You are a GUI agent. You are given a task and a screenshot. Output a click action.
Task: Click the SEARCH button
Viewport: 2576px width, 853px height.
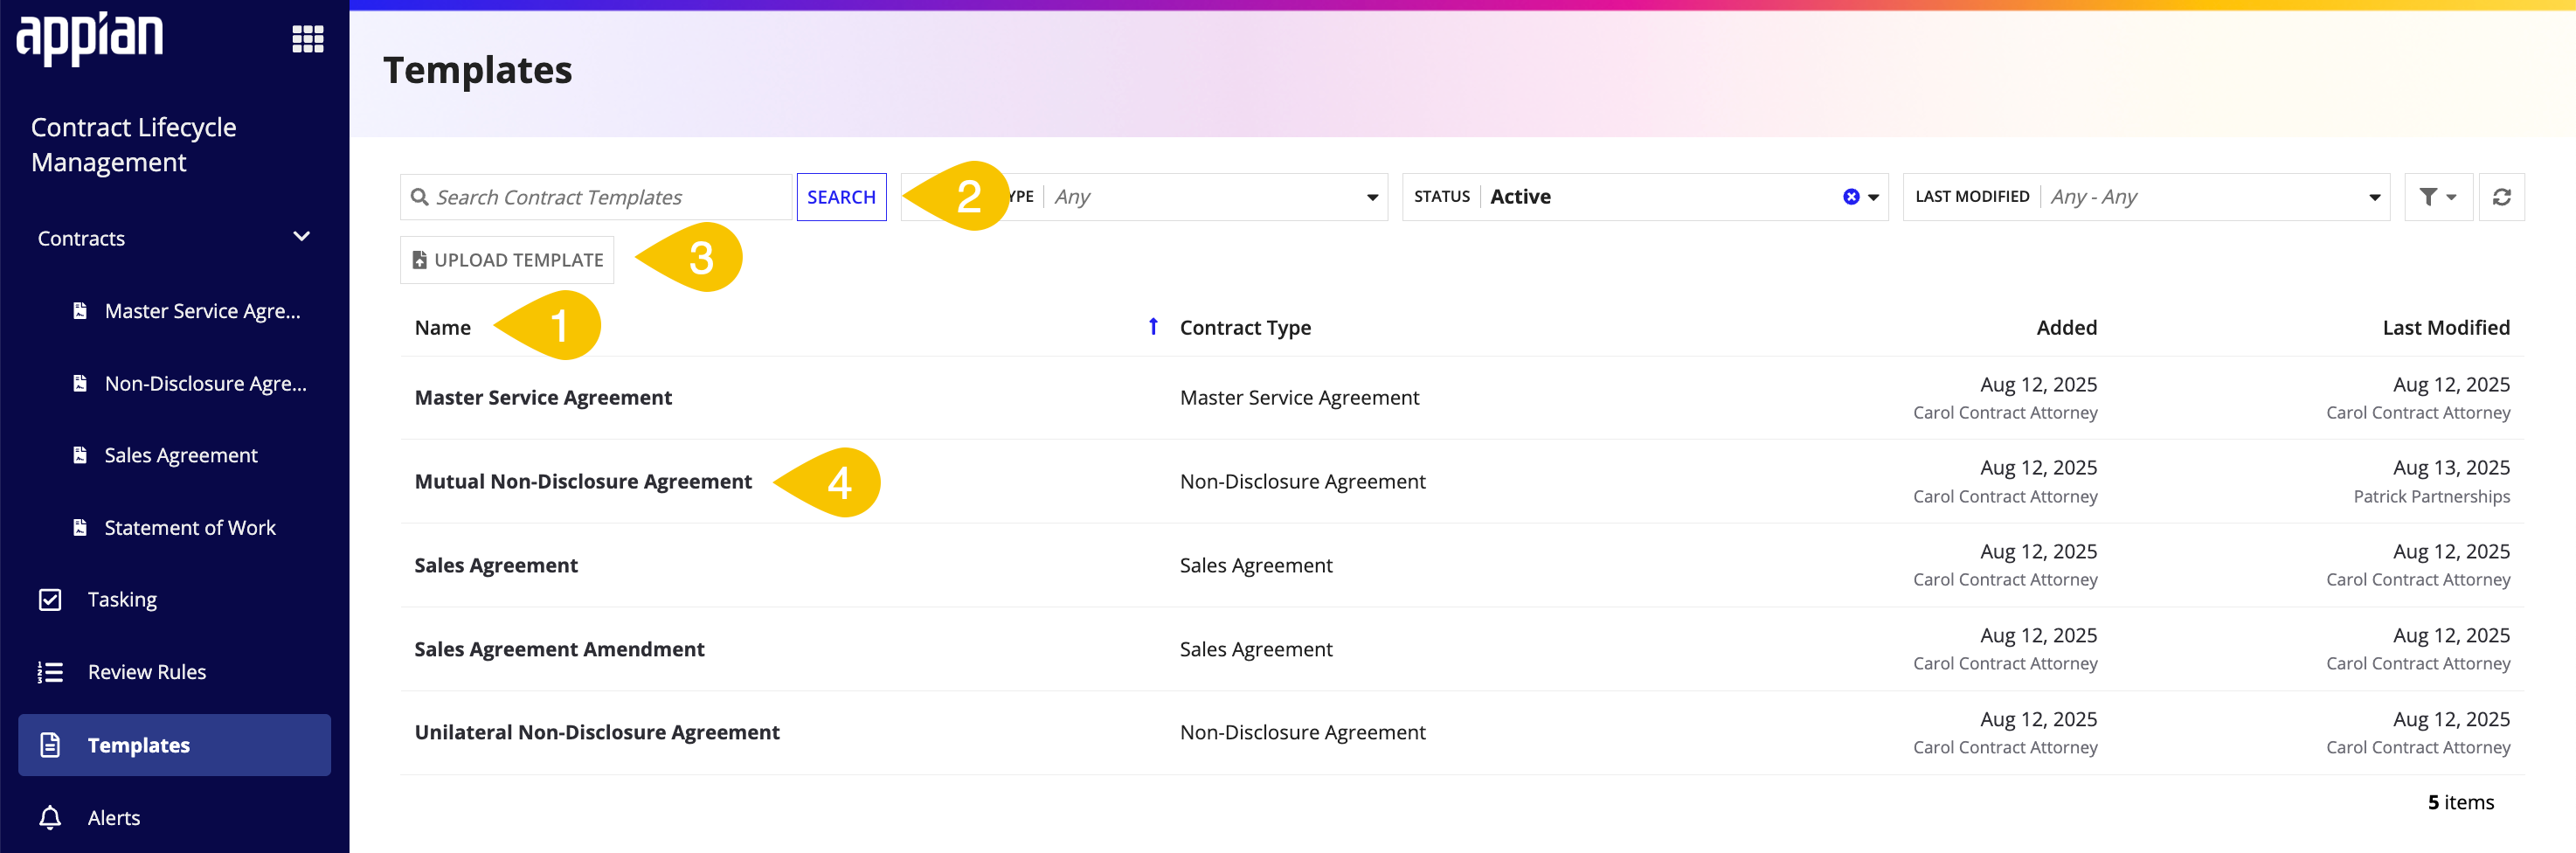point(841,197)
